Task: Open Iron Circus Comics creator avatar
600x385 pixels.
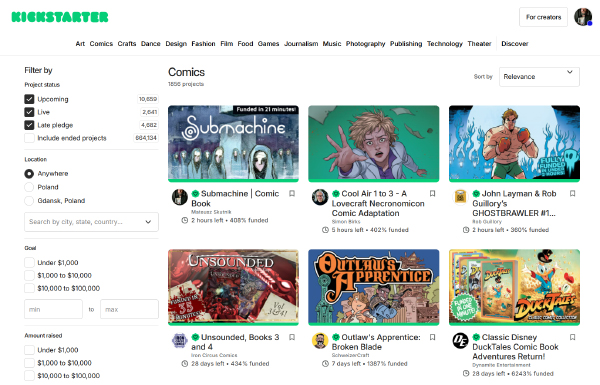Action: coord(179,340)
